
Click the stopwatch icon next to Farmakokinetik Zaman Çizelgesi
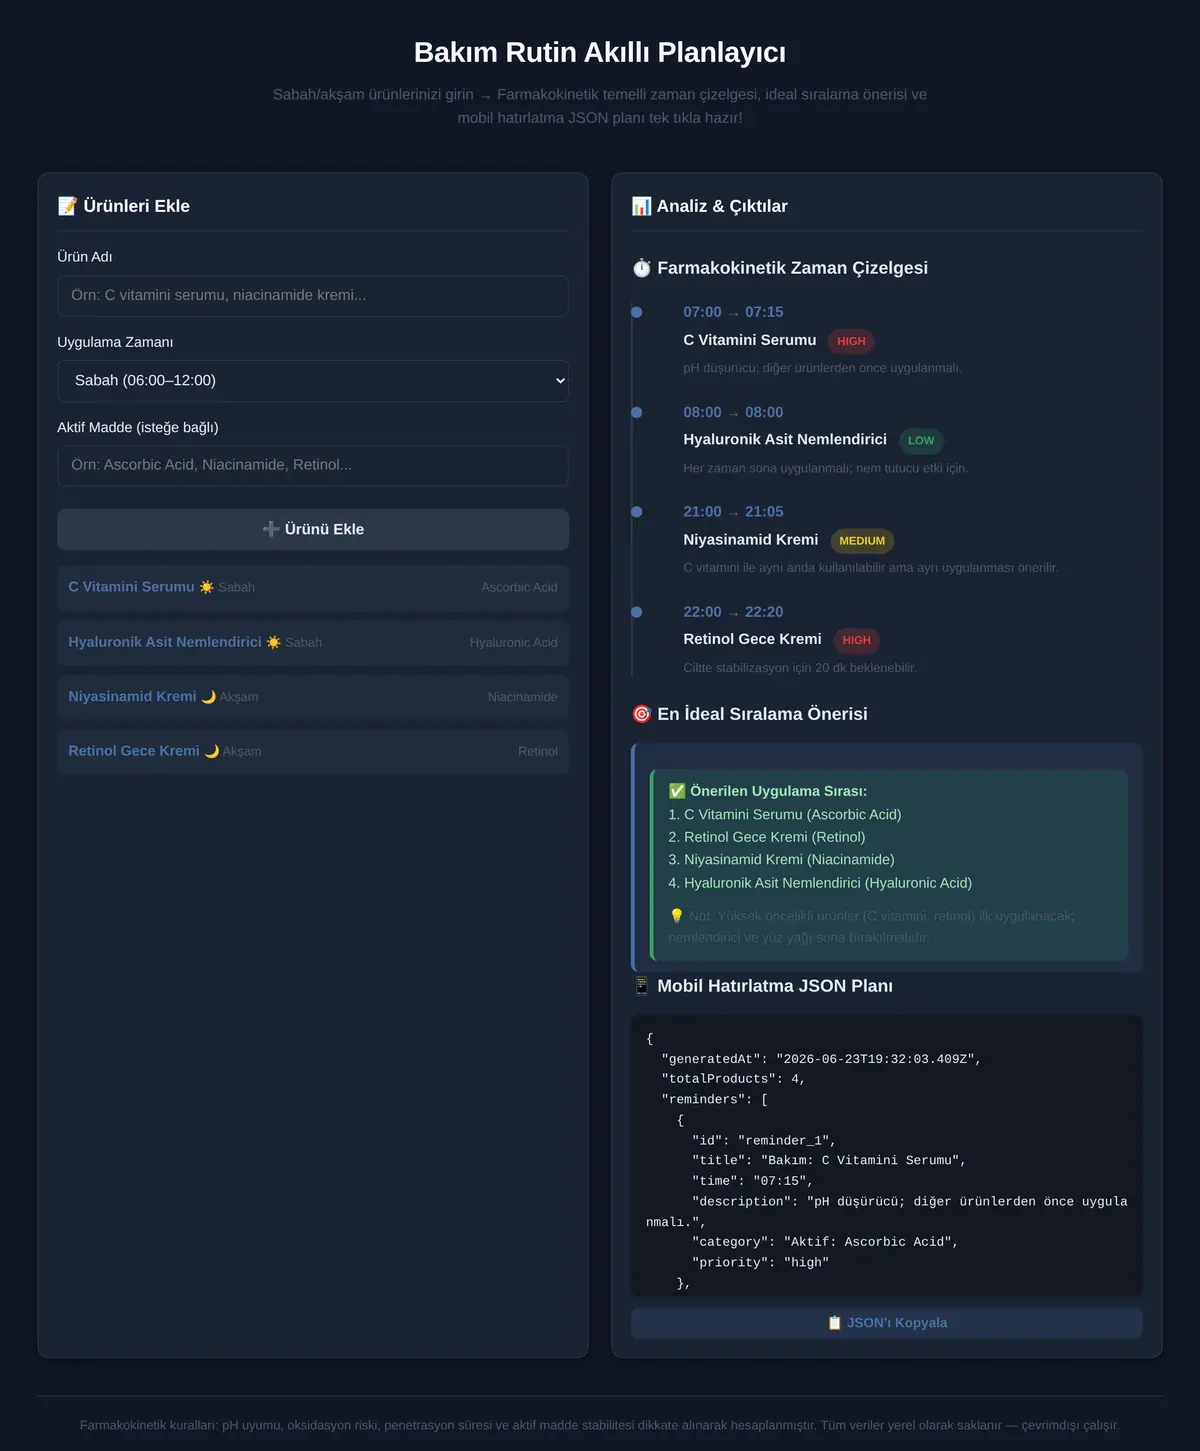(641, 268)
